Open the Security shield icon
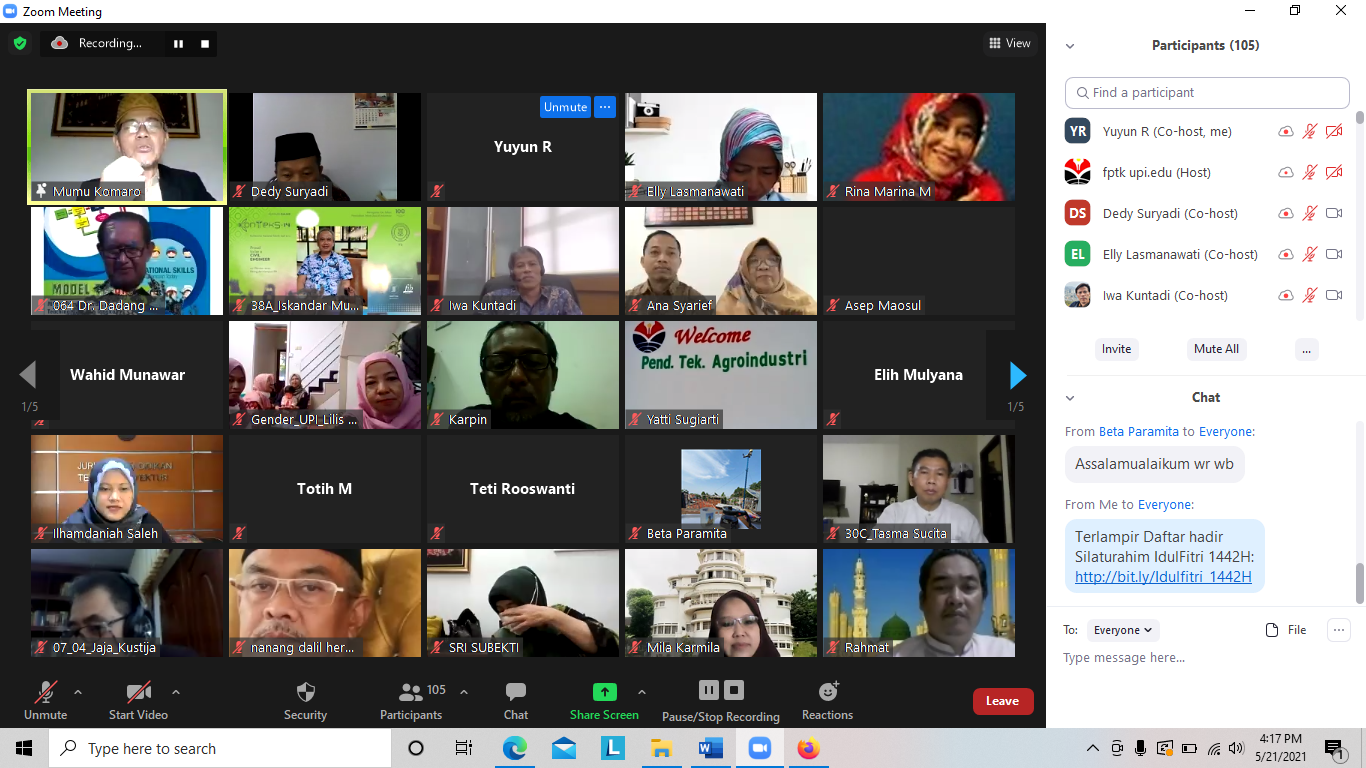The width and height of the screenshot is (1366, 768). tap(306, 692)
